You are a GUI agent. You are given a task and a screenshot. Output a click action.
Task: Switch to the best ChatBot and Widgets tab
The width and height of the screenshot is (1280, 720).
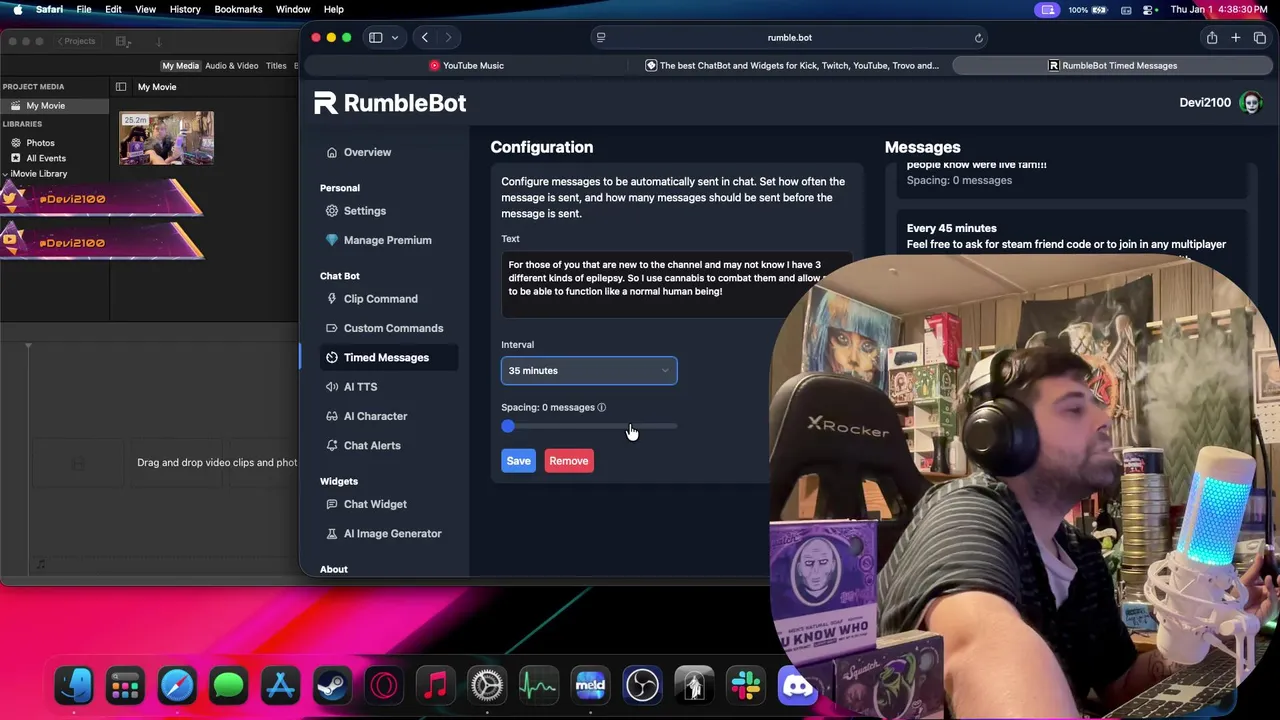point(791,66)
